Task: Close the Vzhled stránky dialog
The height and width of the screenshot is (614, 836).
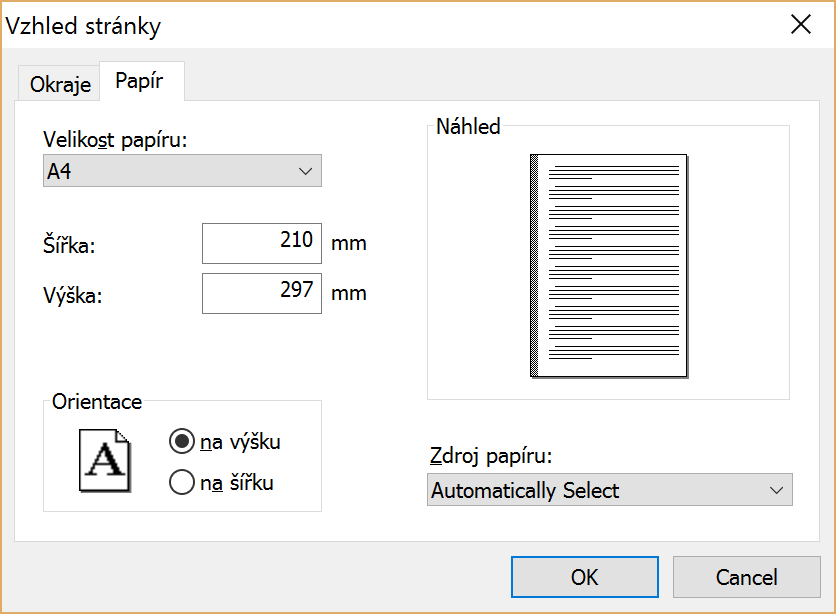Action: [800, 25]
